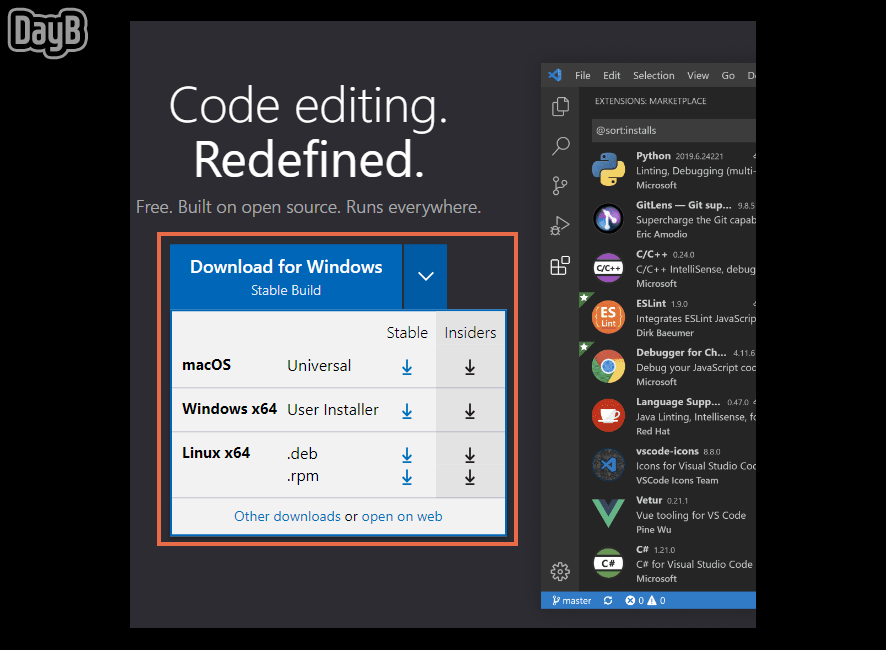
Task: Click the @sort:installs search field
Action: (672, 130)
